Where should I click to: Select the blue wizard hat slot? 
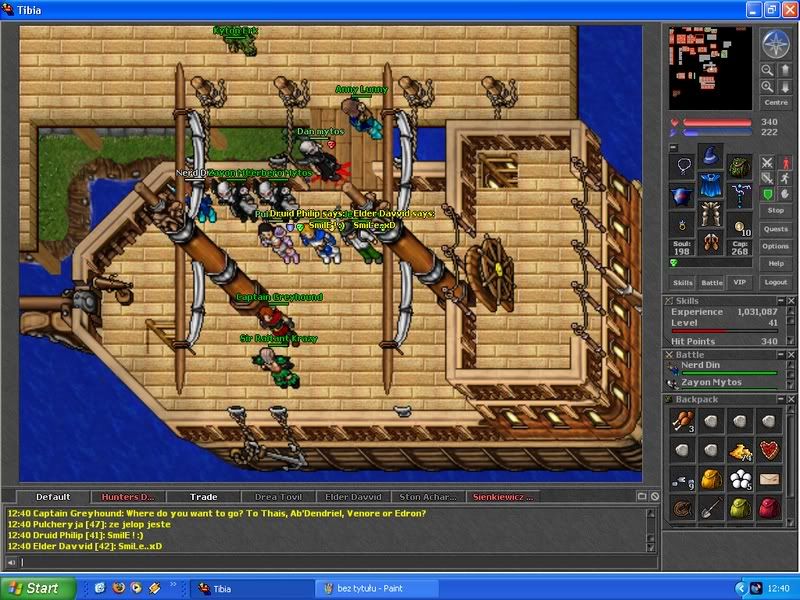point(710,156)
